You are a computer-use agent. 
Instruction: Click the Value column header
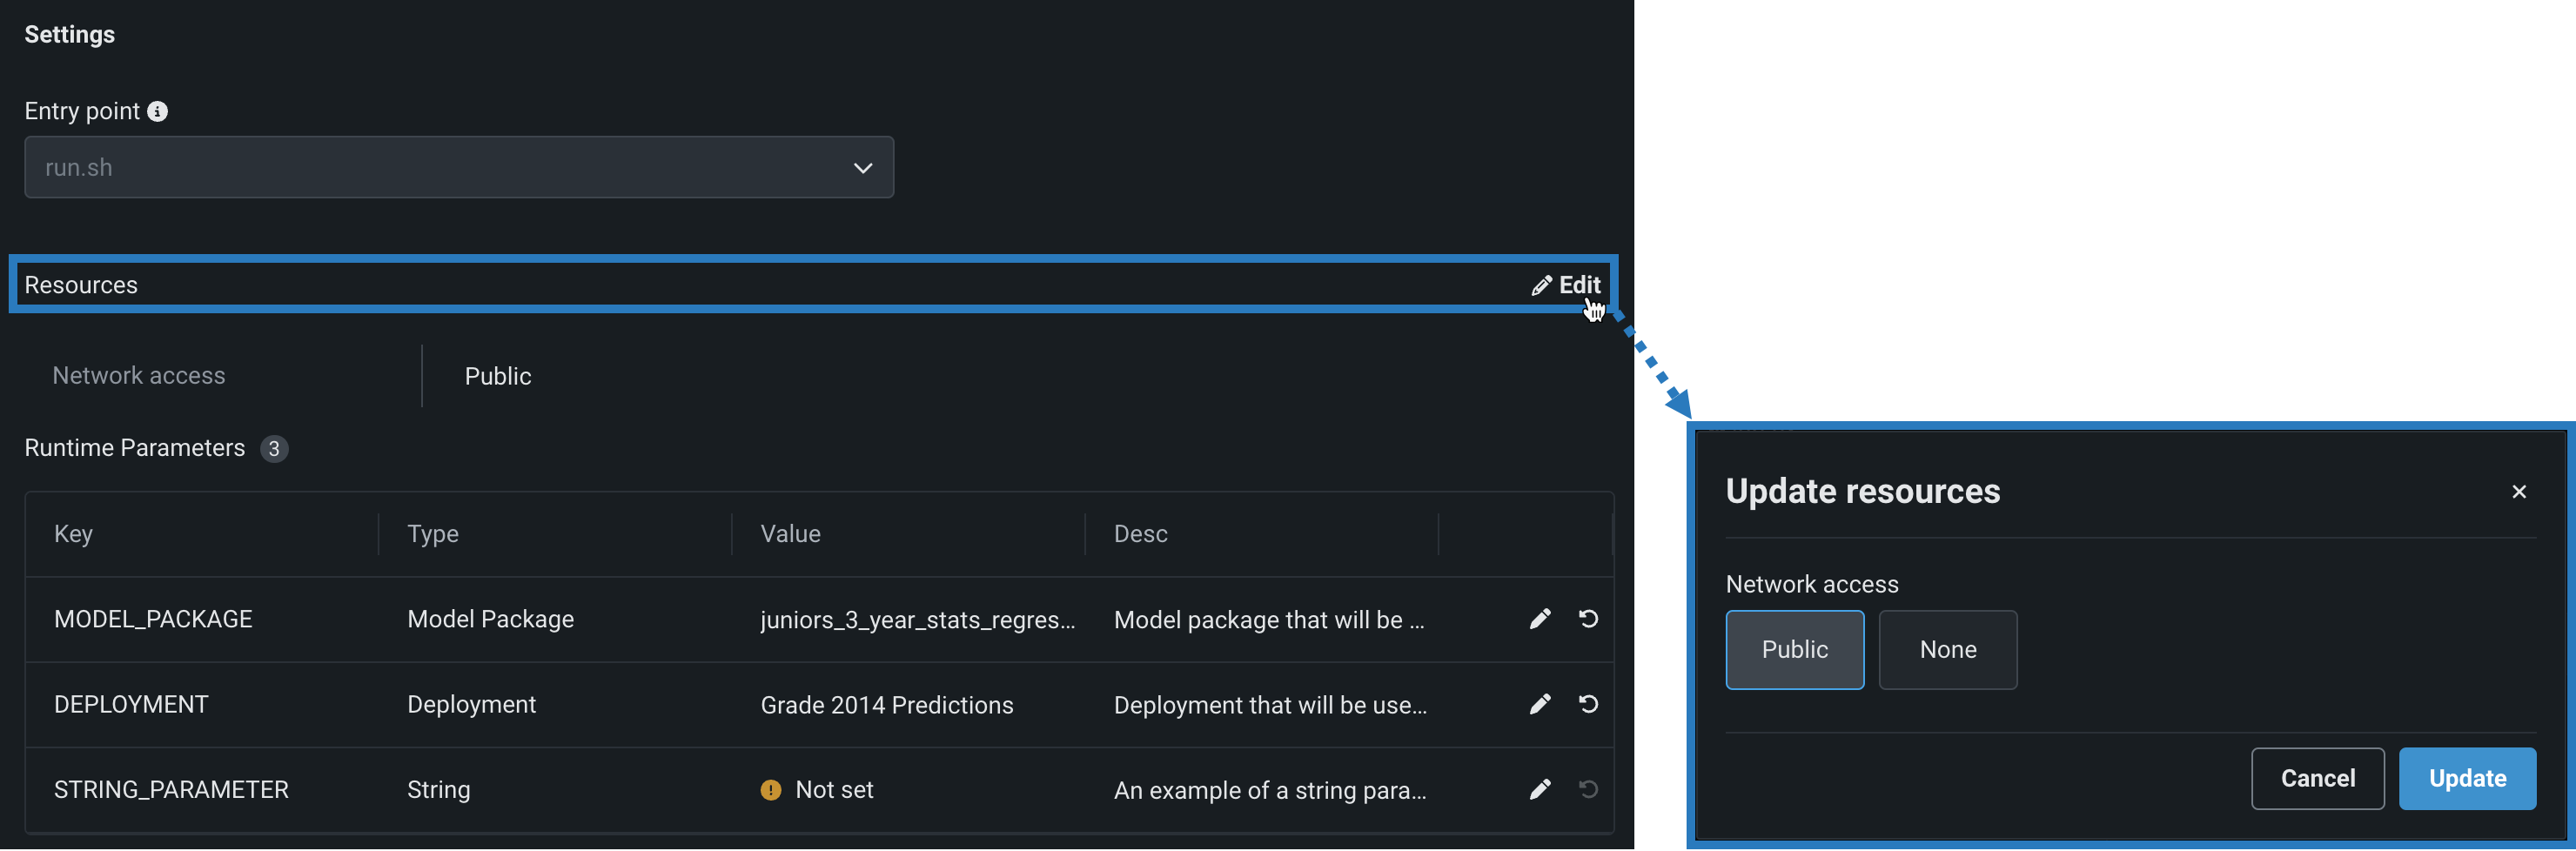790,534
